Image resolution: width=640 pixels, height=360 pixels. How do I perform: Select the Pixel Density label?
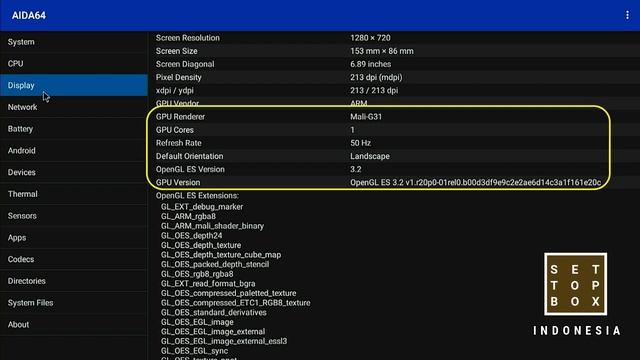(178, 77)
